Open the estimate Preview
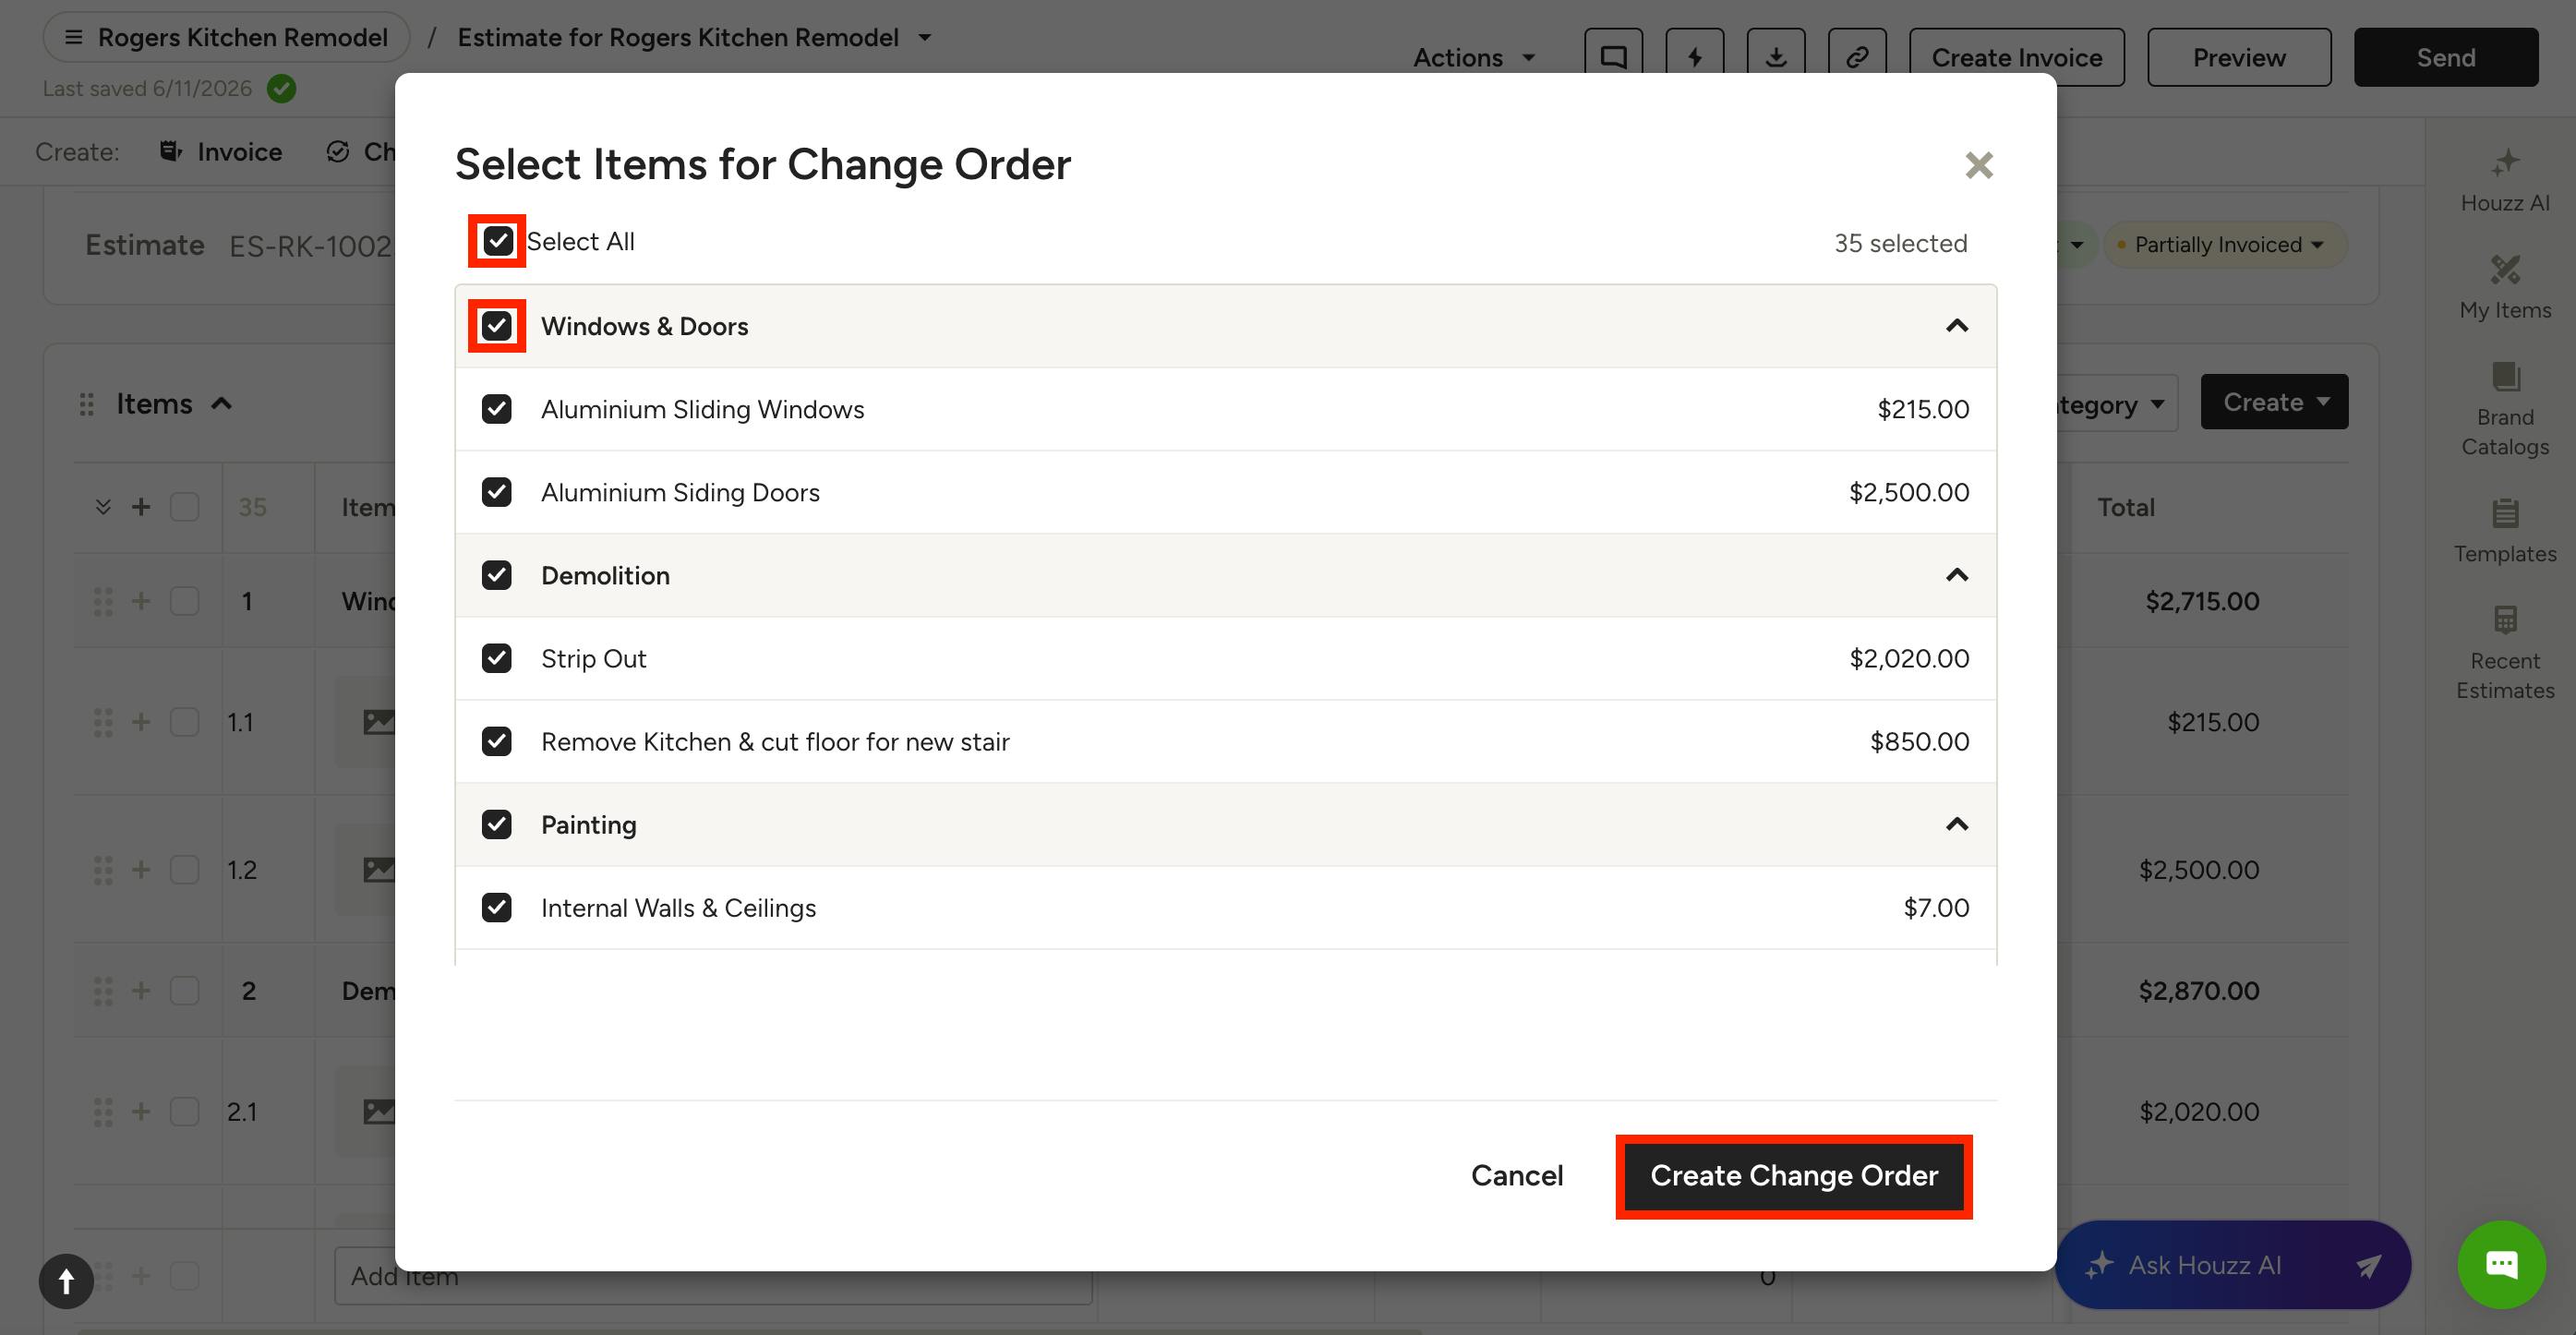Screen dimensions: 2576x1335 2239,57
